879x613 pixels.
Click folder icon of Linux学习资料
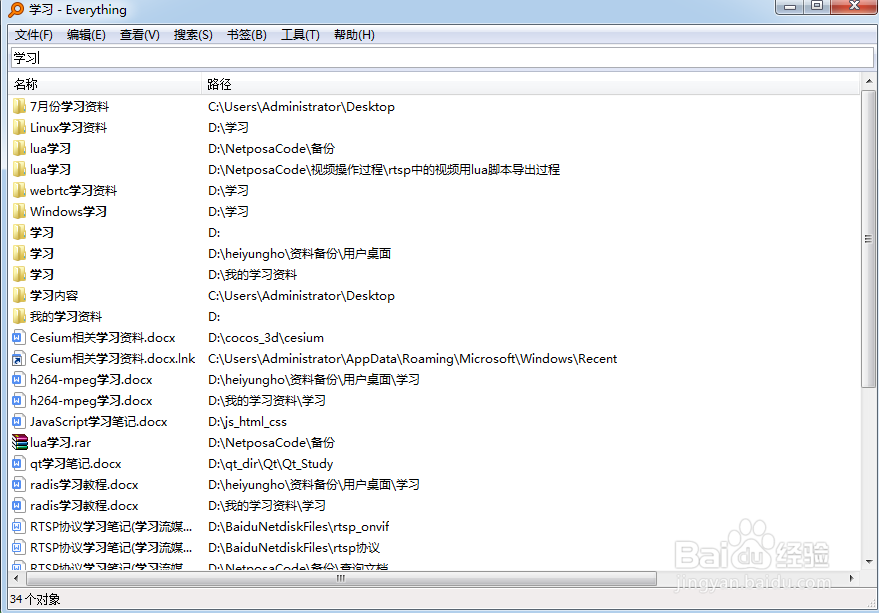coord(19,127)
